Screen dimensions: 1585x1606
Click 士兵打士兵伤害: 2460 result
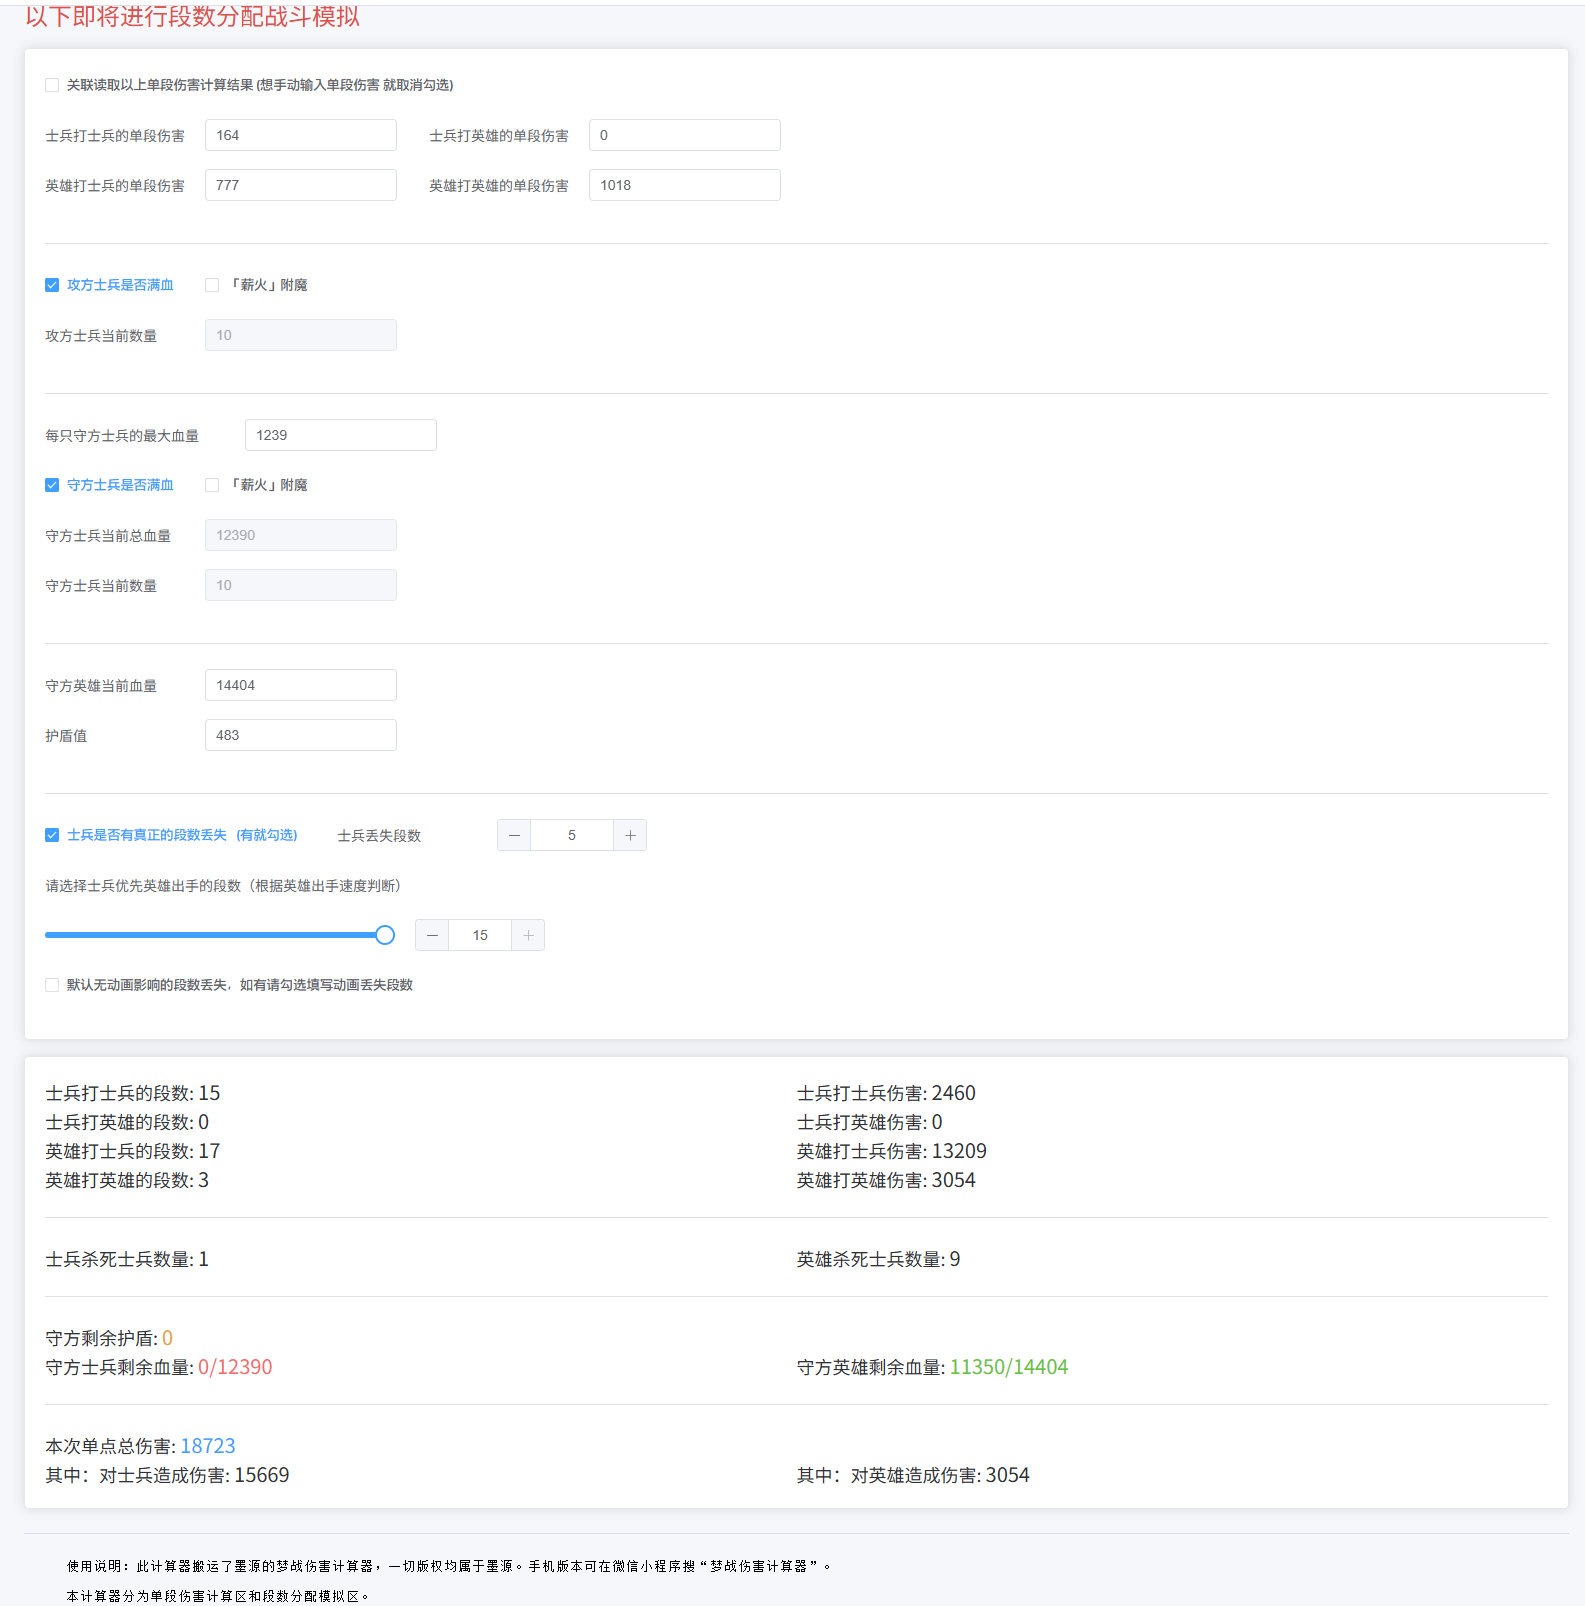(x=886, y=1093)
